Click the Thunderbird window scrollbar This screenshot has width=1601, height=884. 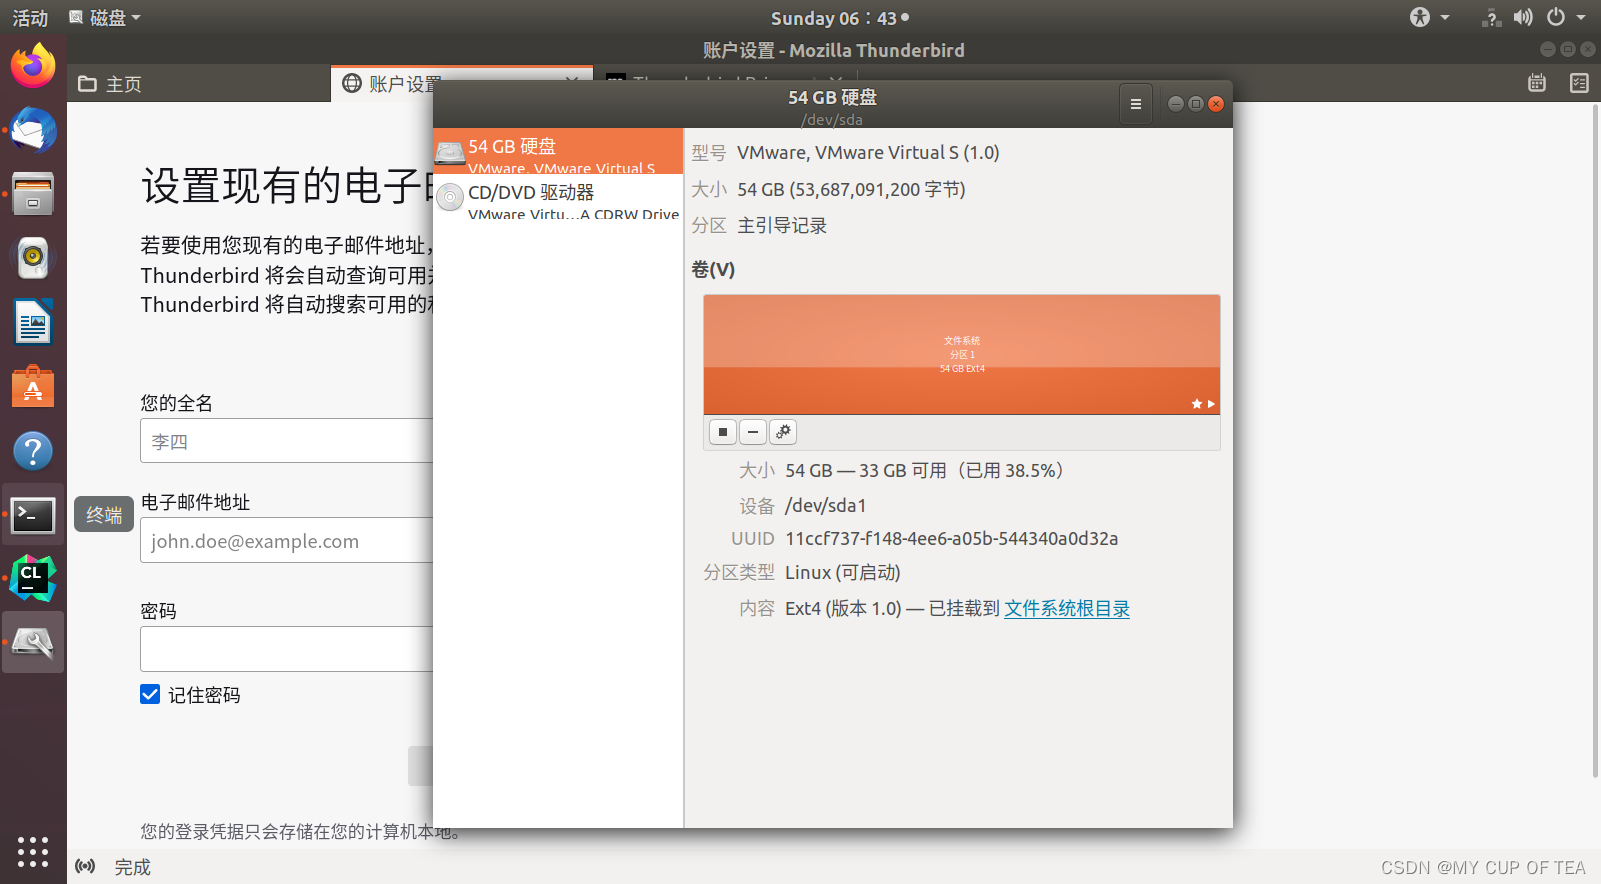[1595, 440]
